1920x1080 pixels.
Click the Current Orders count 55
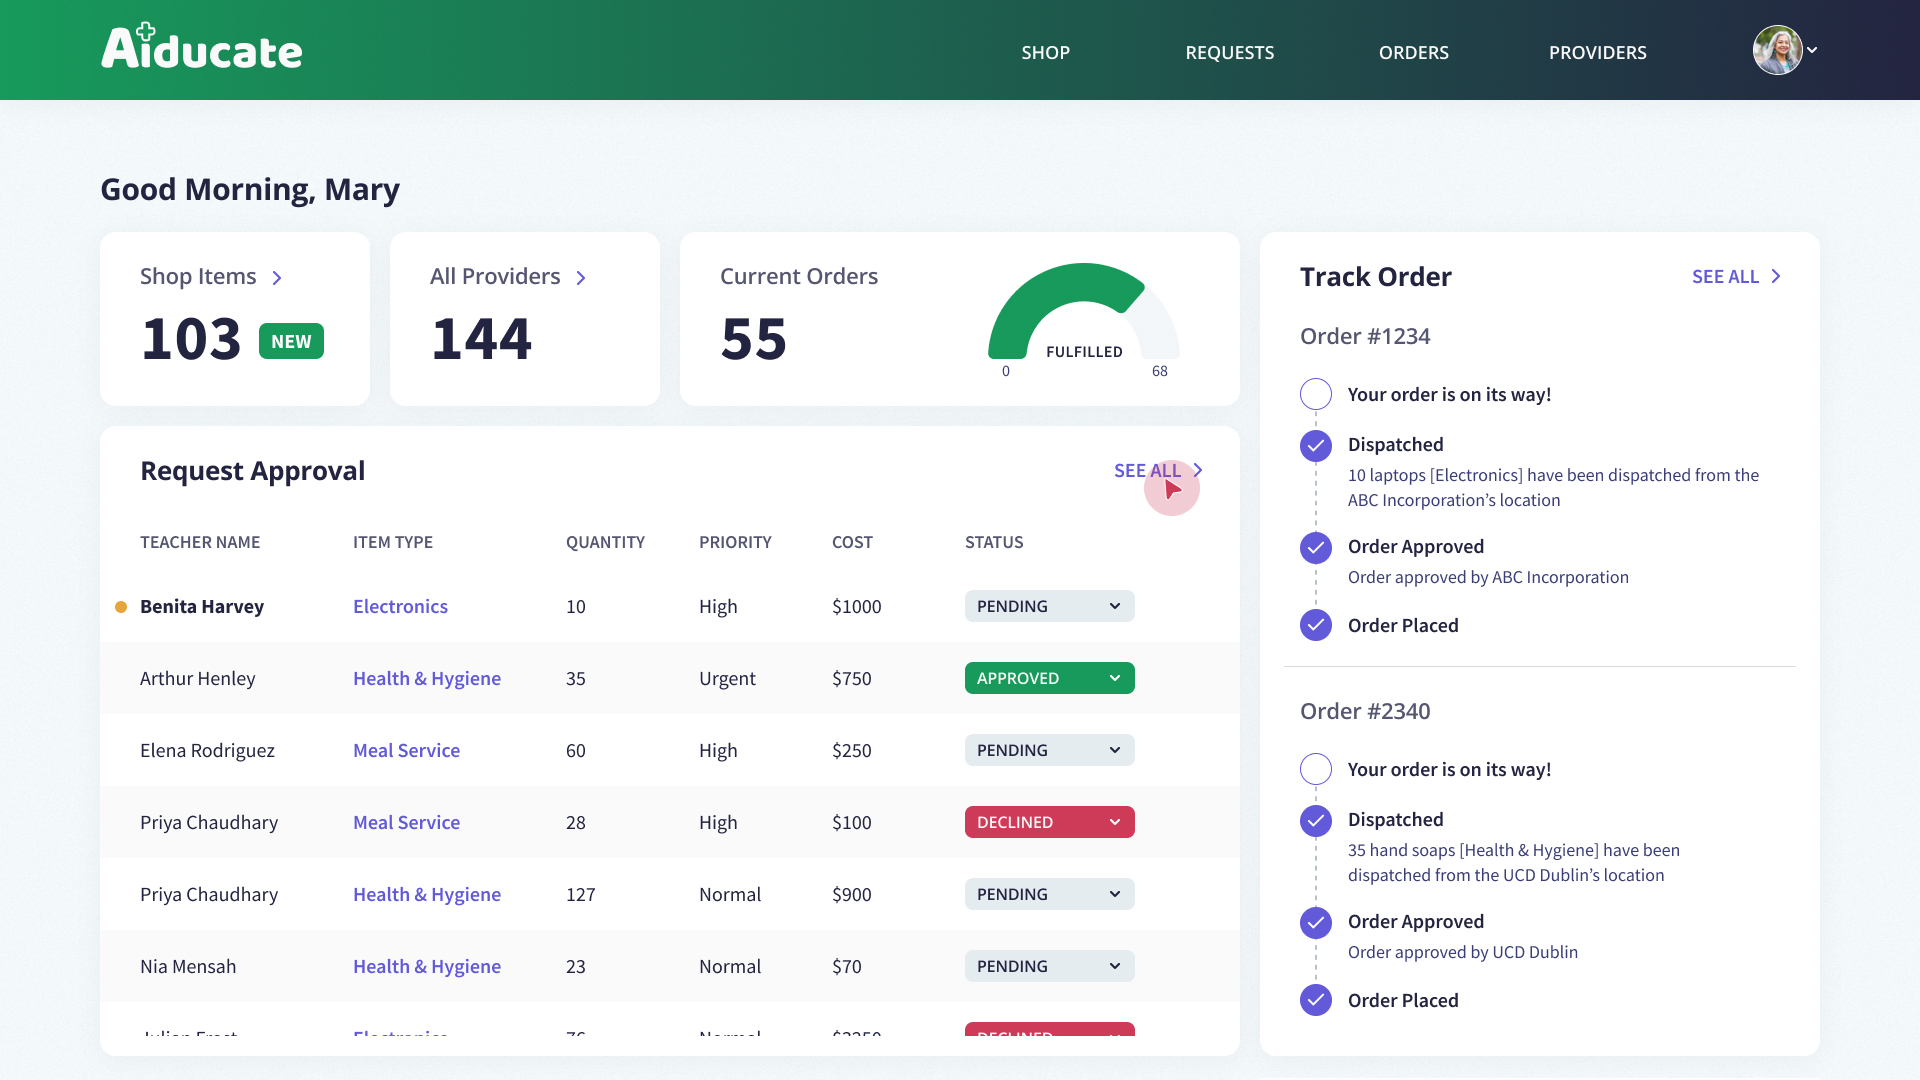point(754,339)
